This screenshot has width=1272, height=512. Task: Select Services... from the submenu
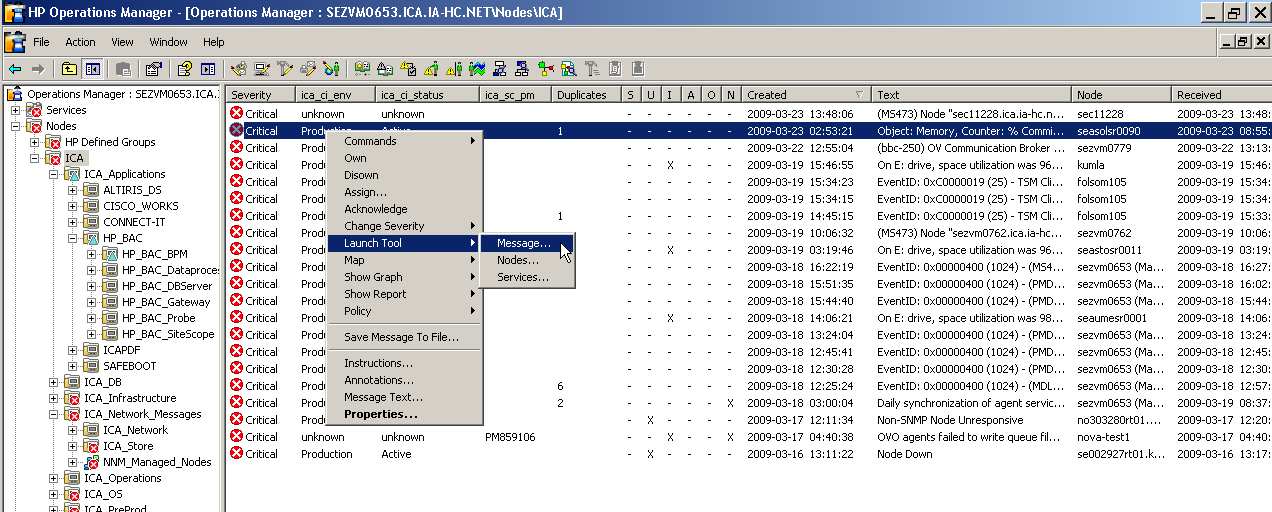pos(527,277)
